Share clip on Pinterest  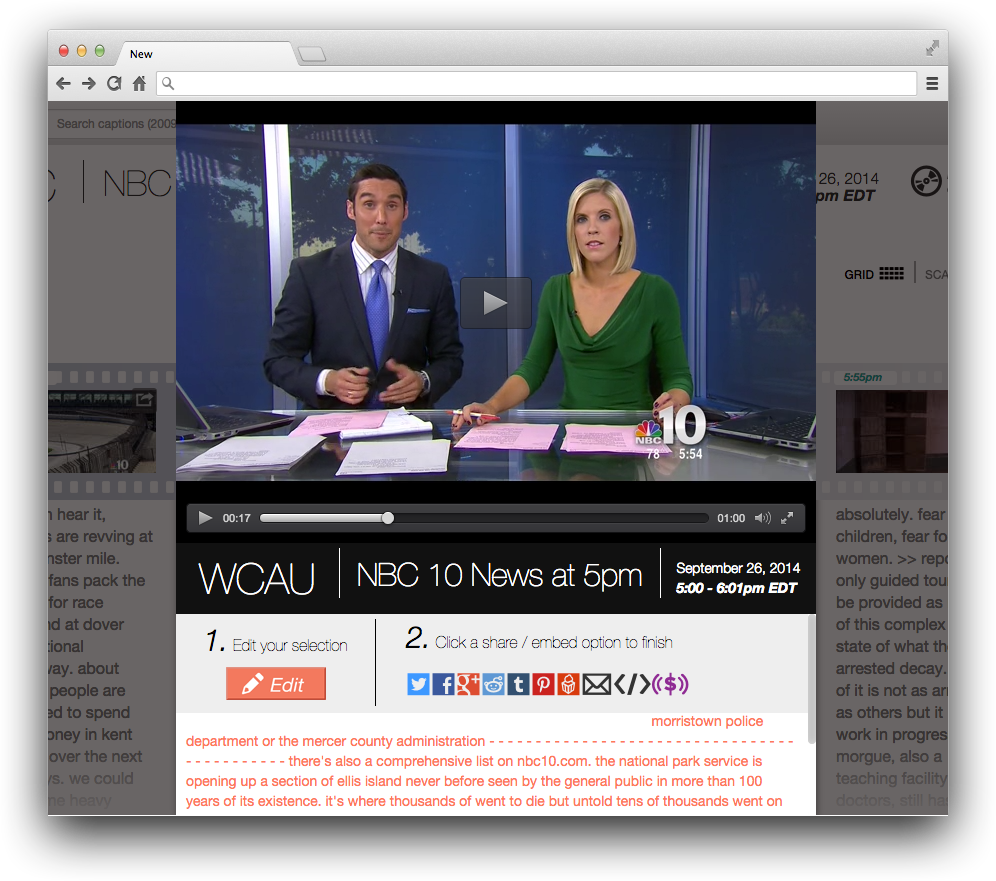pos(543,684)
